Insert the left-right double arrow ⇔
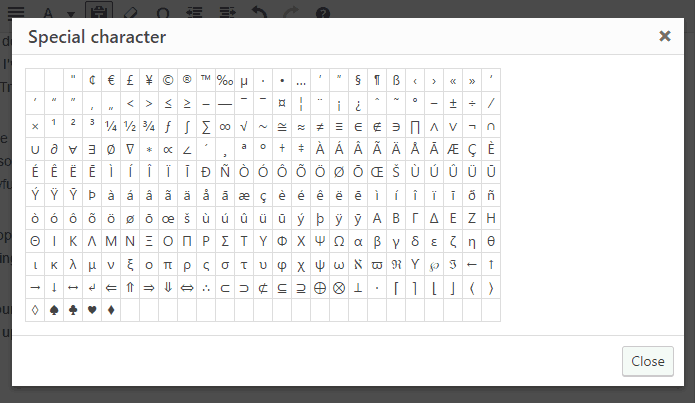The width and height of the screenshot is (695, 403). click(187, 288)
